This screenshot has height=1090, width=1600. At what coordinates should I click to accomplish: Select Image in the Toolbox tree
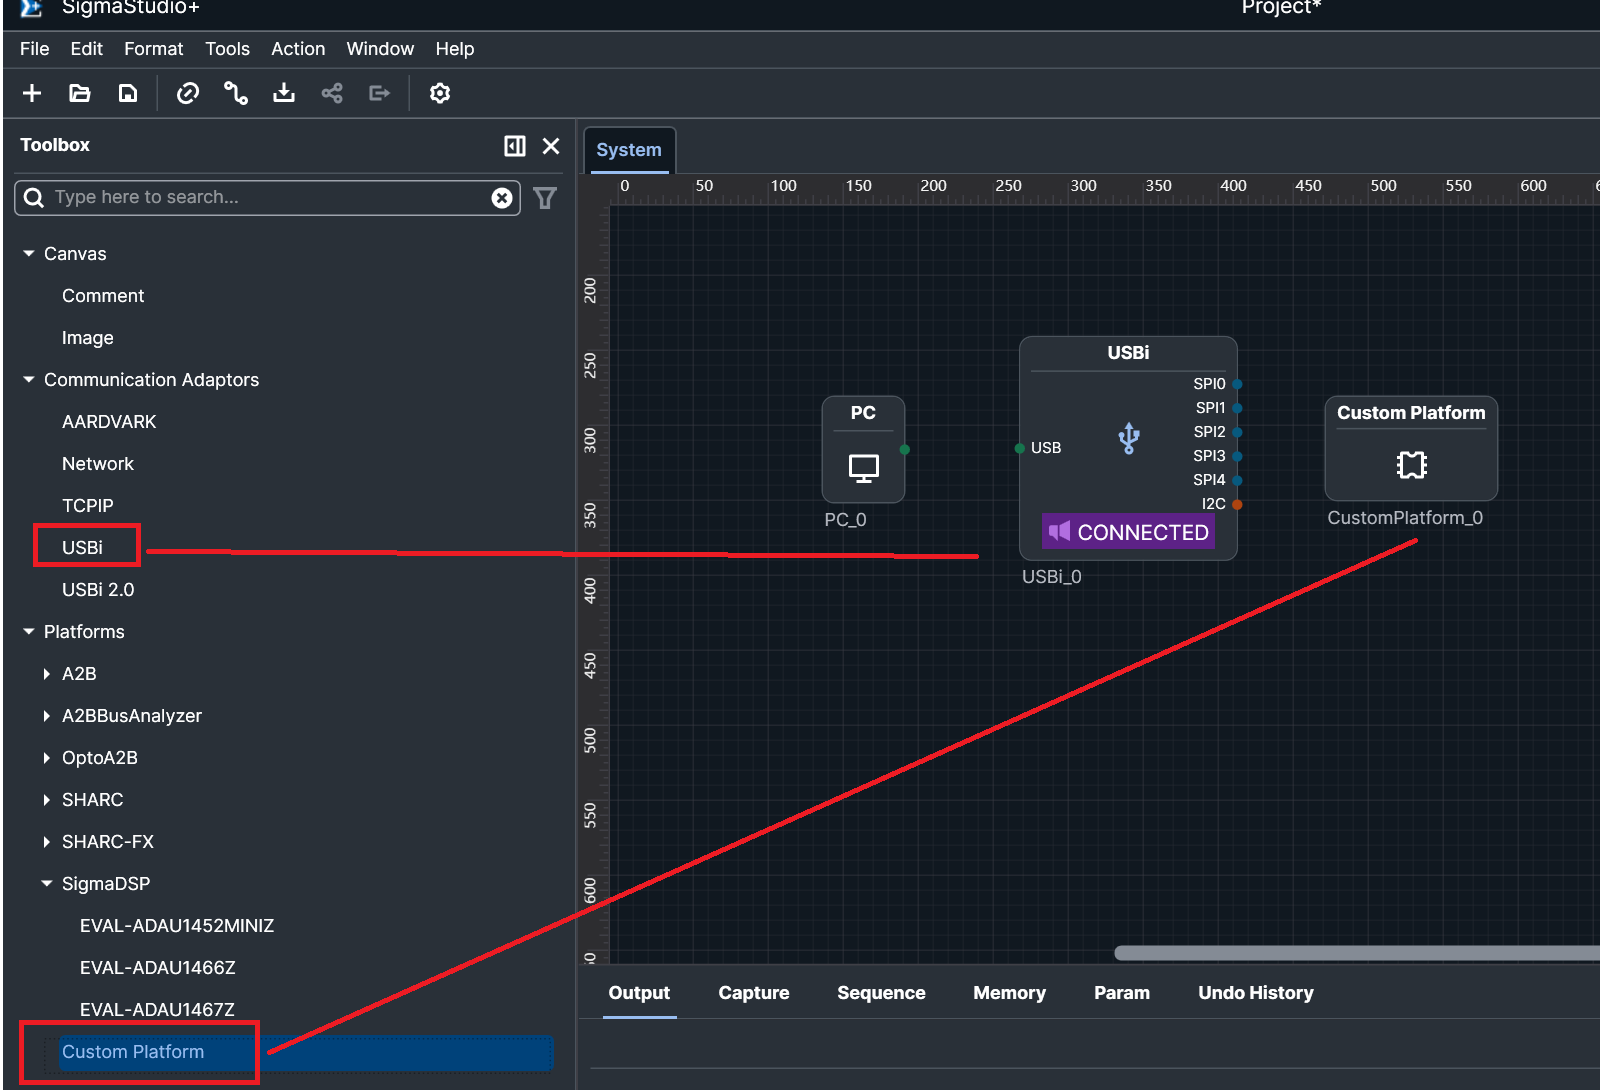point(88,338)
